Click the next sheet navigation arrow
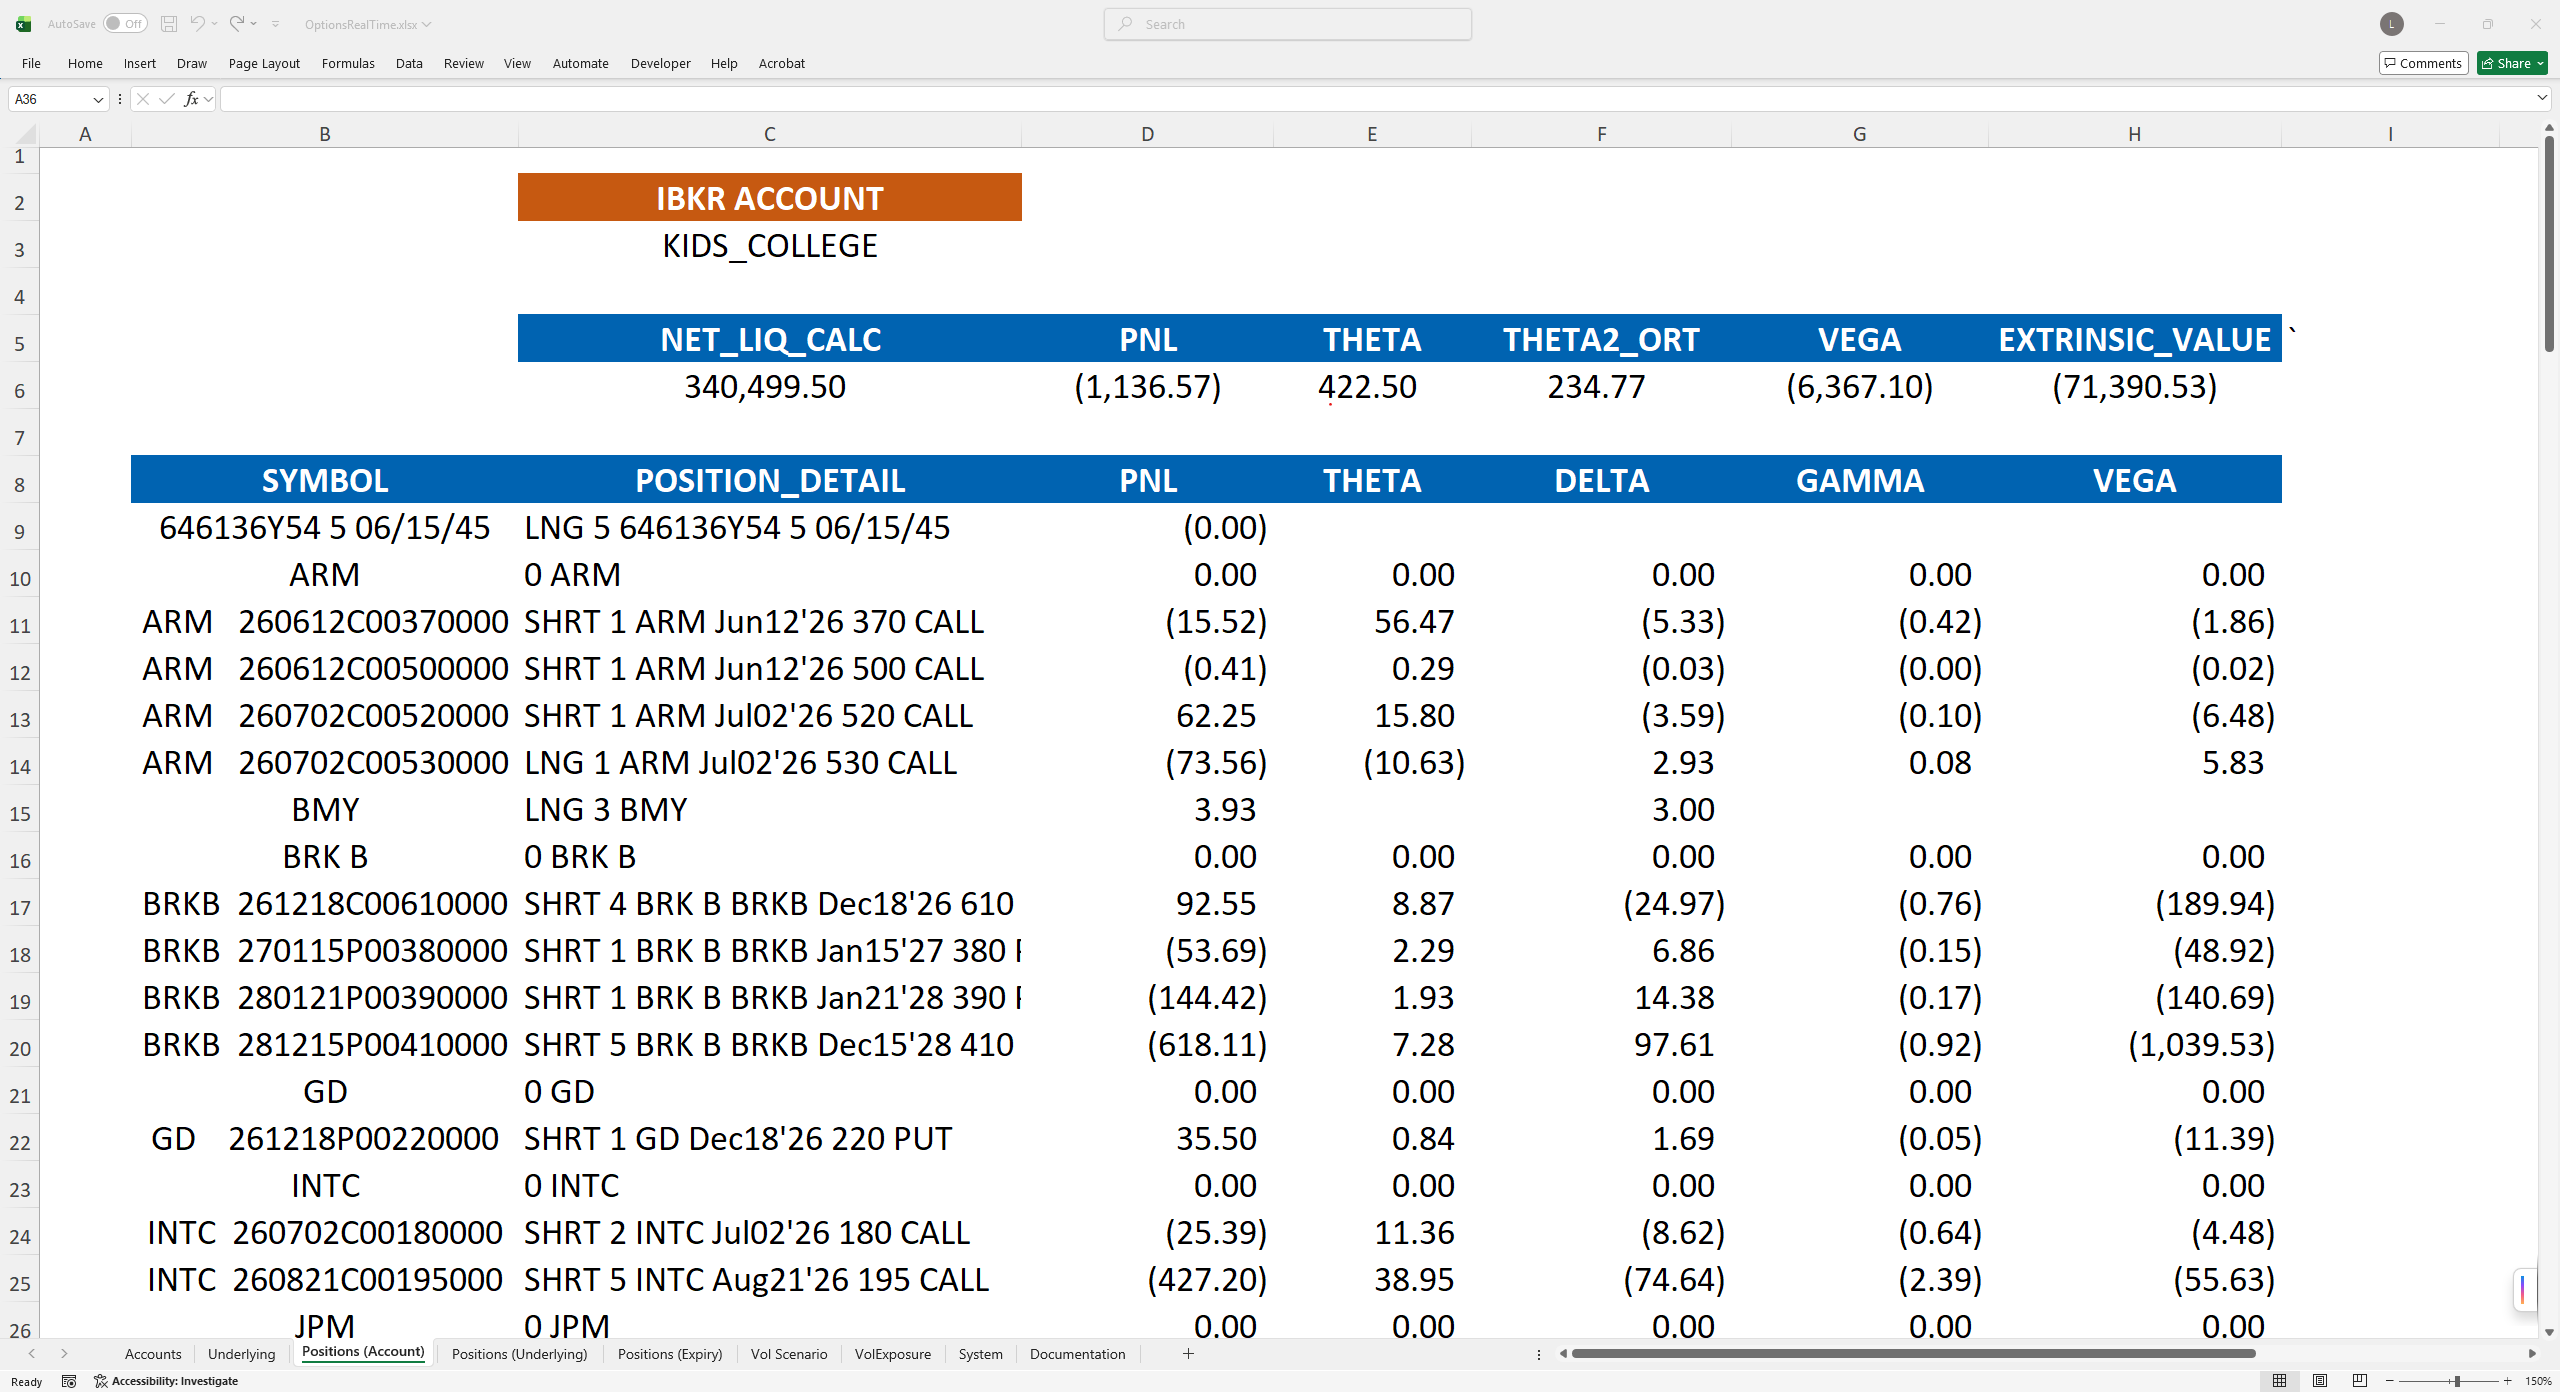The image size is (2560, 1392). [64, 1354]
